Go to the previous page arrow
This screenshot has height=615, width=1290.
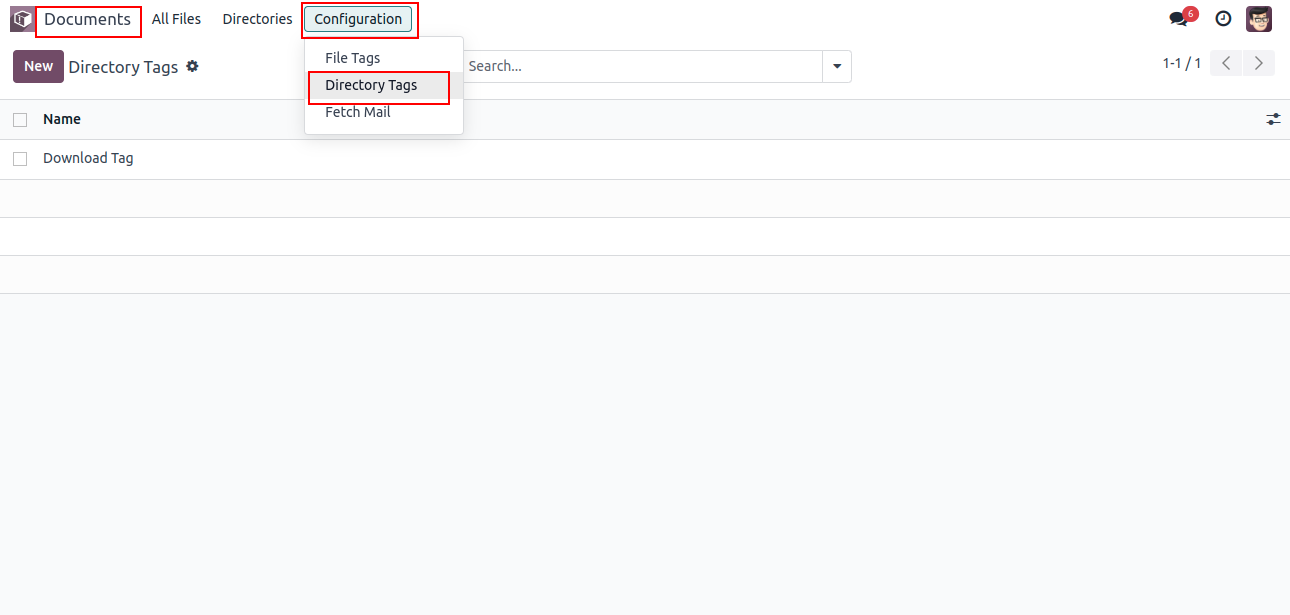pyautogui.click(x=1226, y=63)
